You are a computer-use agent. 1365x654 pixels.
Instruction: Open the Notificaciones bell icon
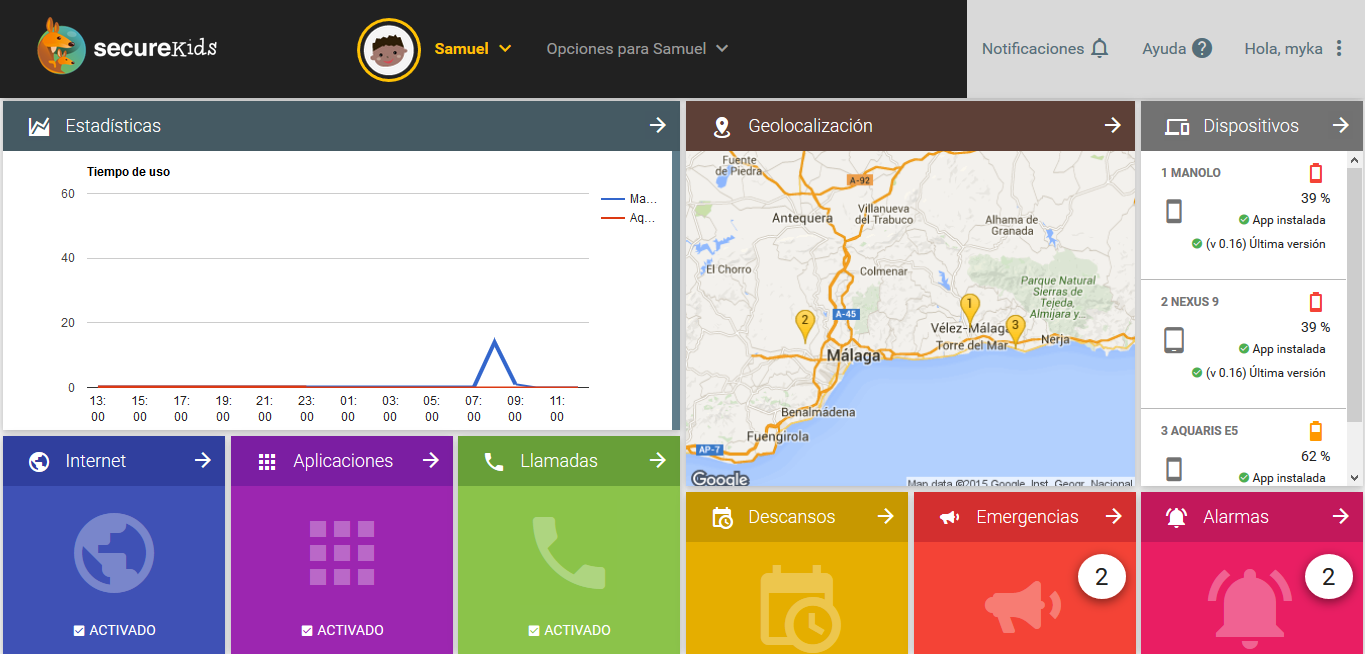tap(1100, 48)
